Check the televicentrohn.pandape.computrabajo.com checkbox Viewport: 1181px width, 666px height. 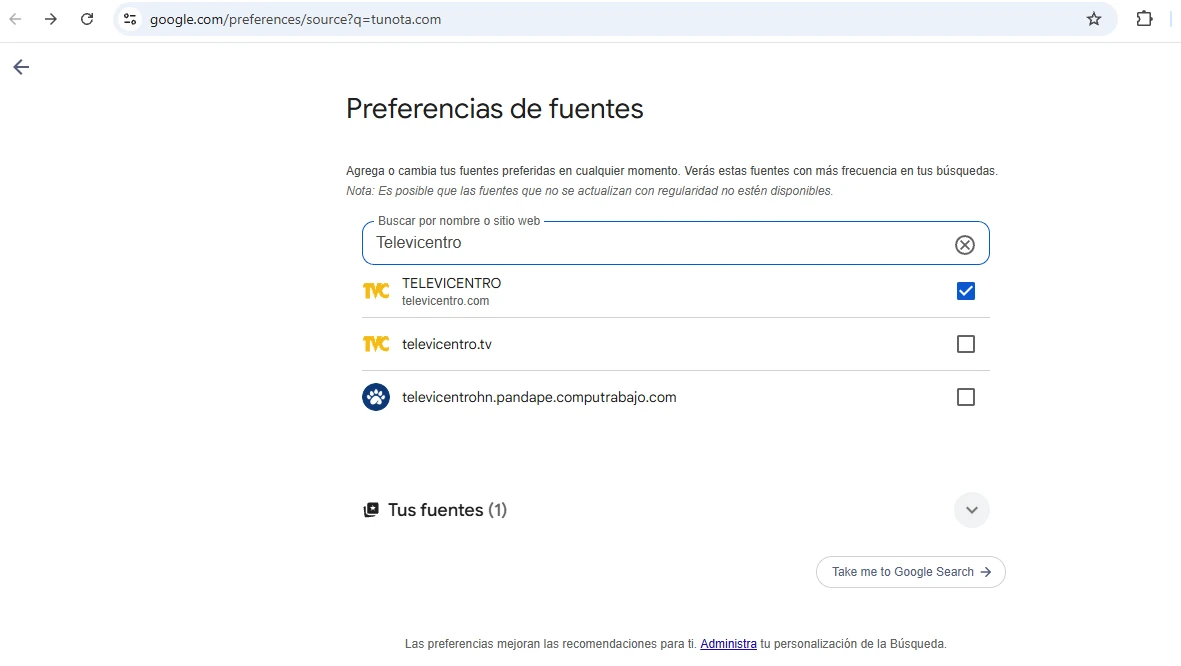(966, 397)
